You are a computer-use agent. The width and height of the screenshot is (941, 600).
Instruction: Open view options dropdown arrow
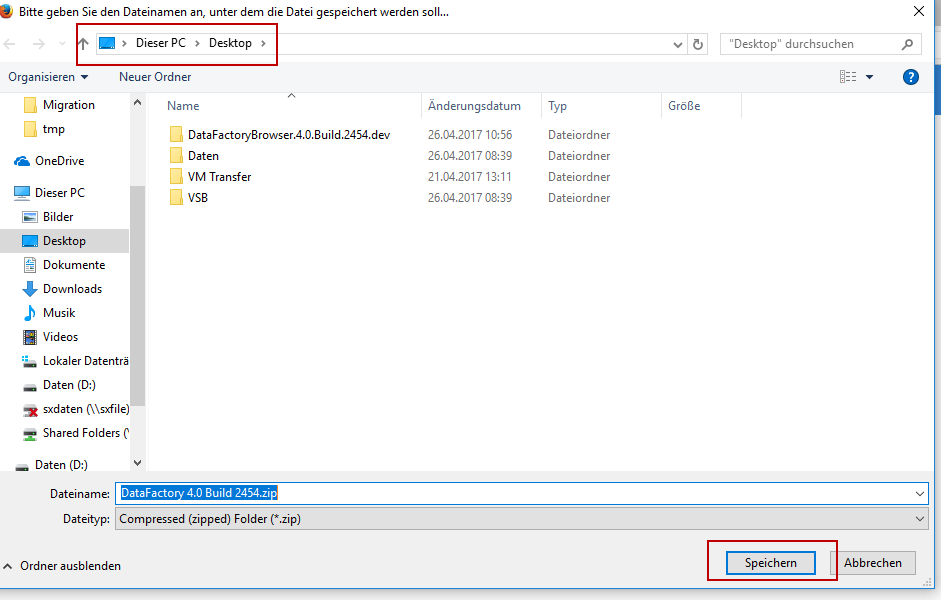pos(870,77)
